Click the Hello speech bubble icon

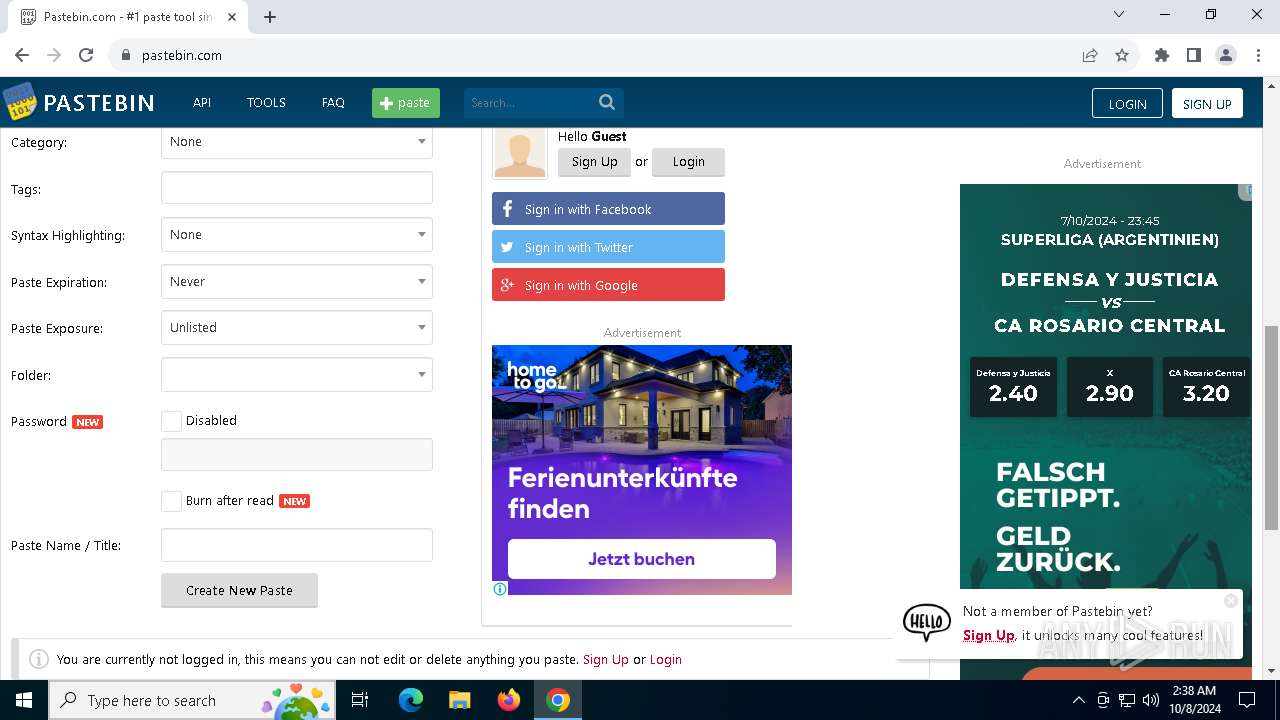(x=927, y=622)
